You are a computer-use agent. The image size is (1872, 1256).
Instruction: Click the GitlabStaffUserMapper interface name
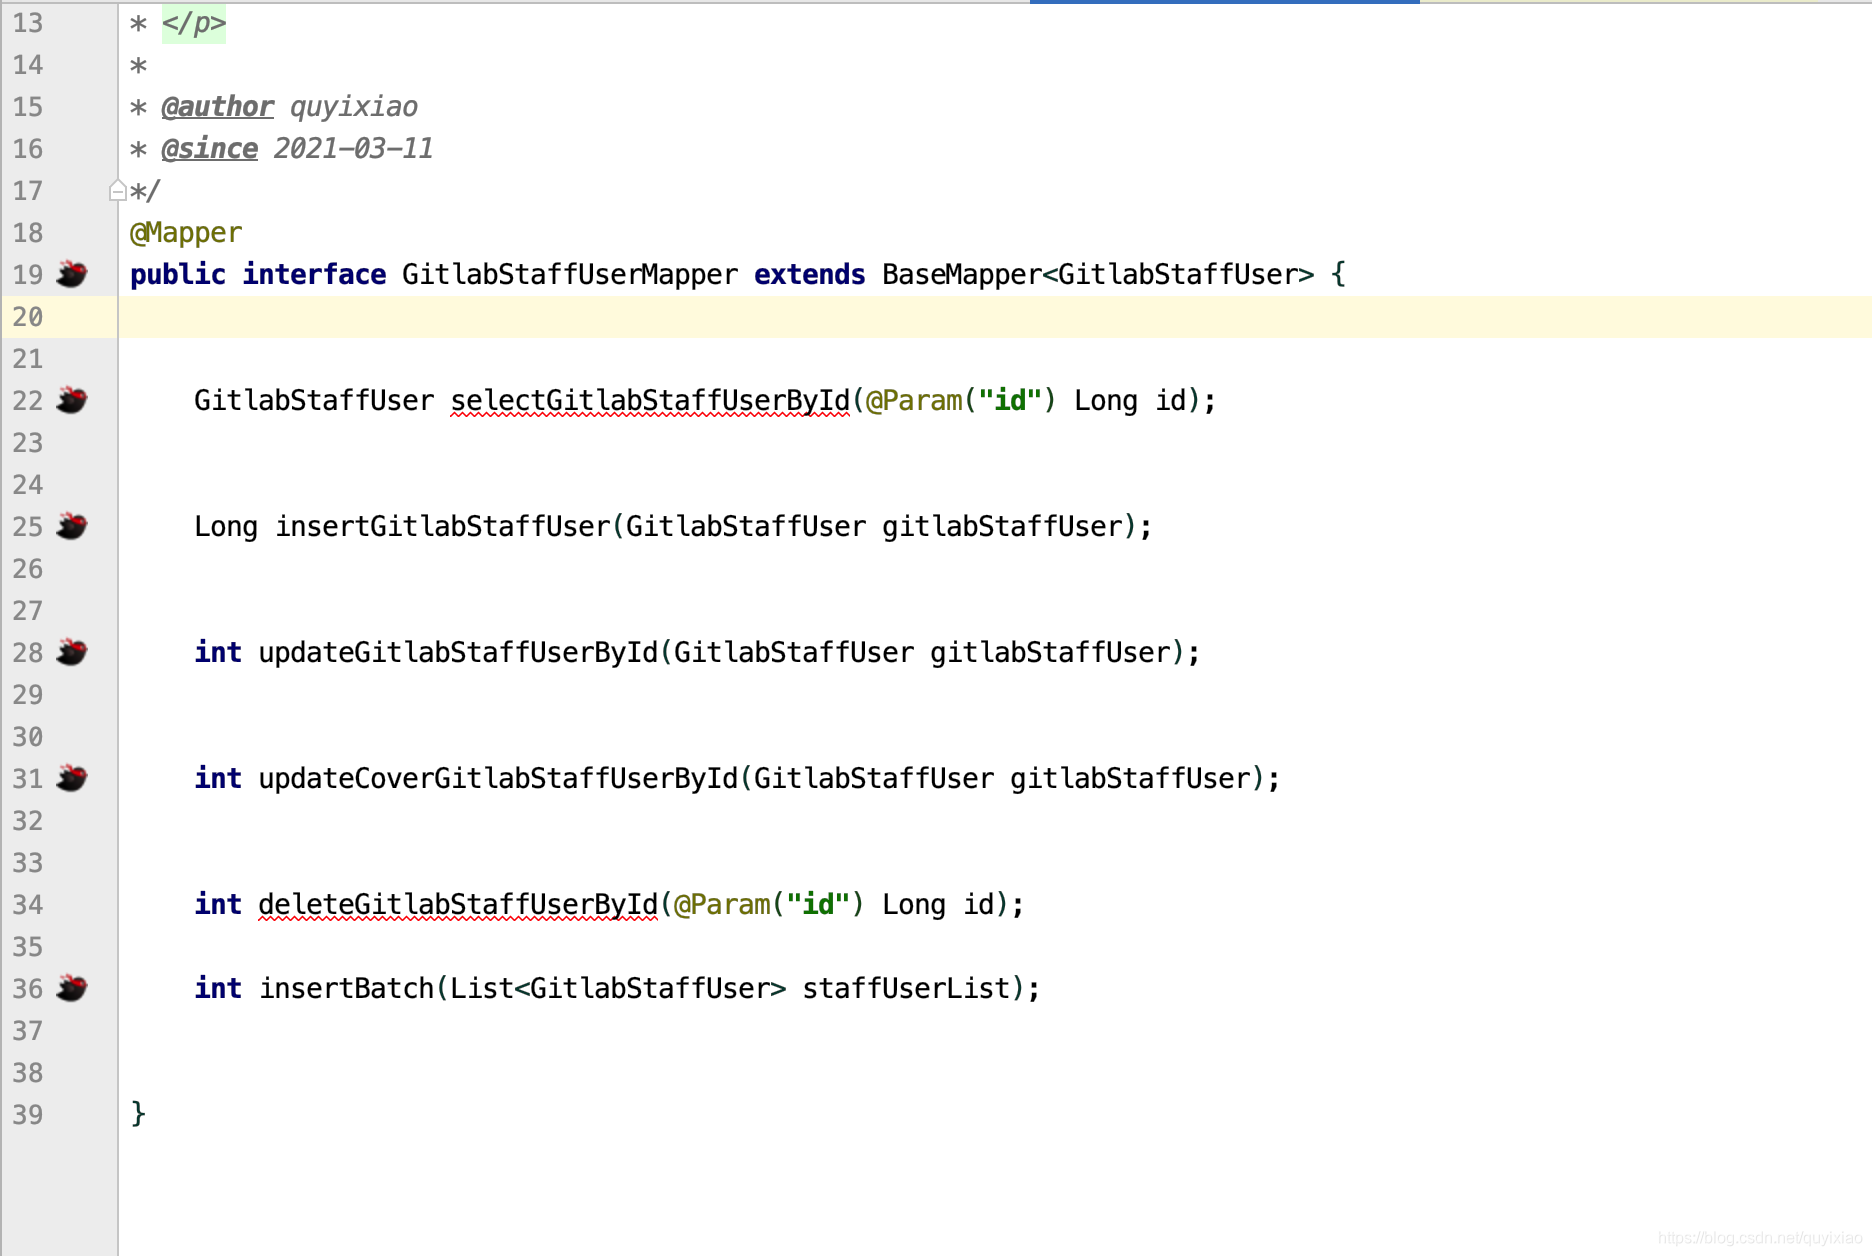tap(570, 274)
